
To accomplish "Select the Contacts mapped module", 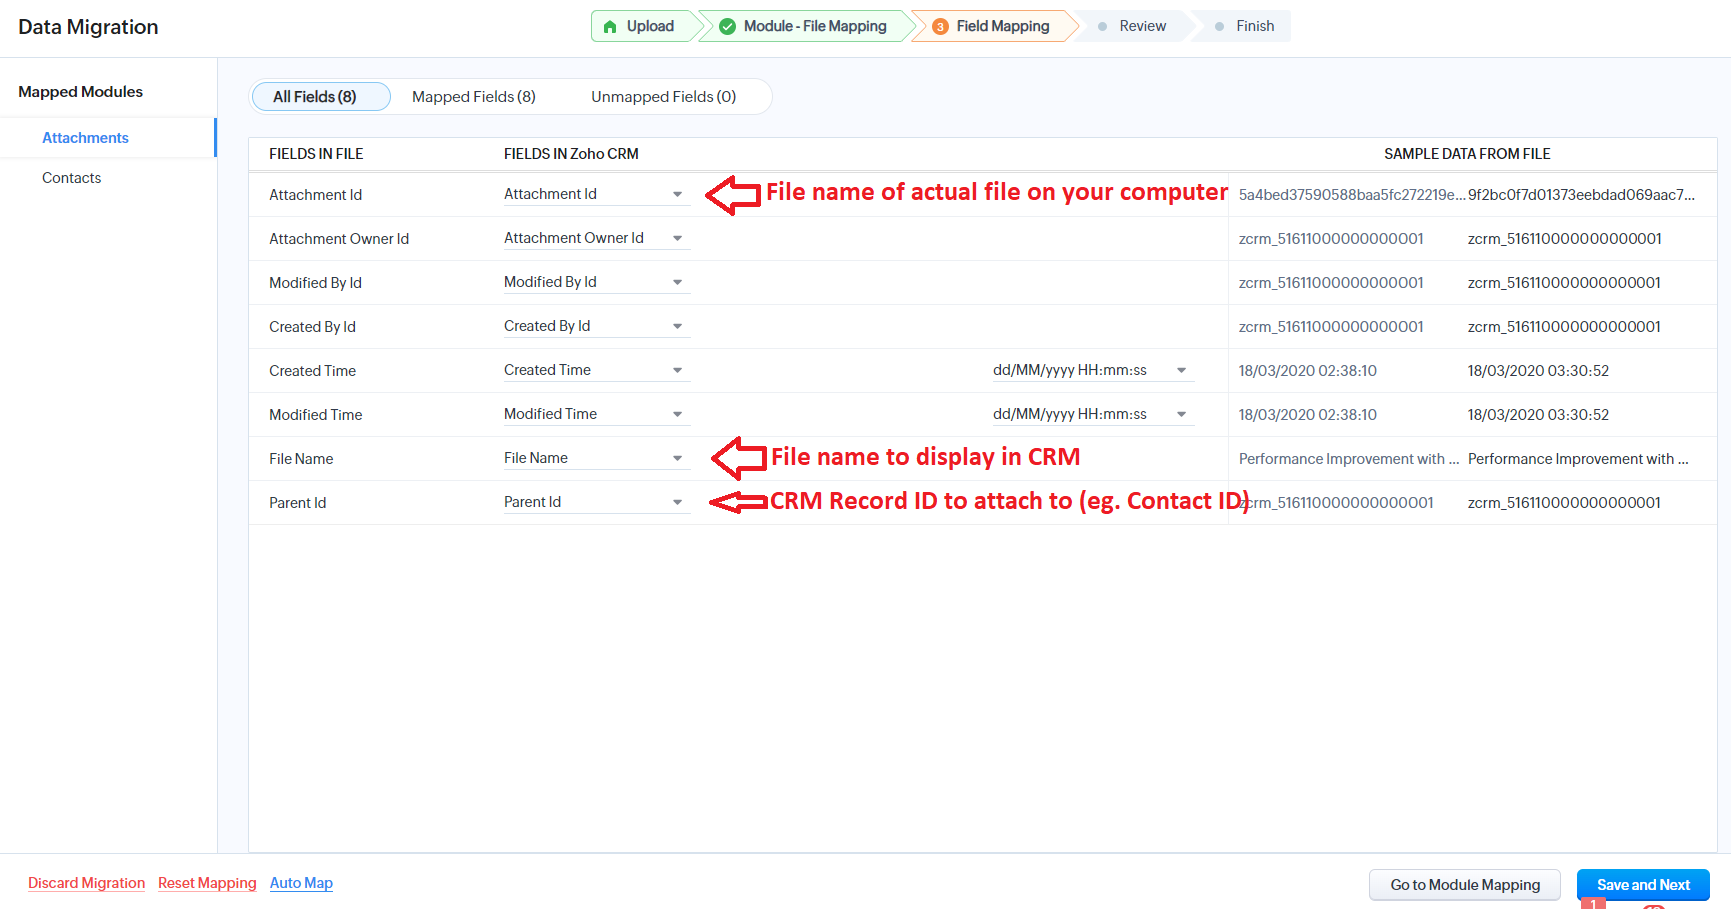I will click(71, 178).
